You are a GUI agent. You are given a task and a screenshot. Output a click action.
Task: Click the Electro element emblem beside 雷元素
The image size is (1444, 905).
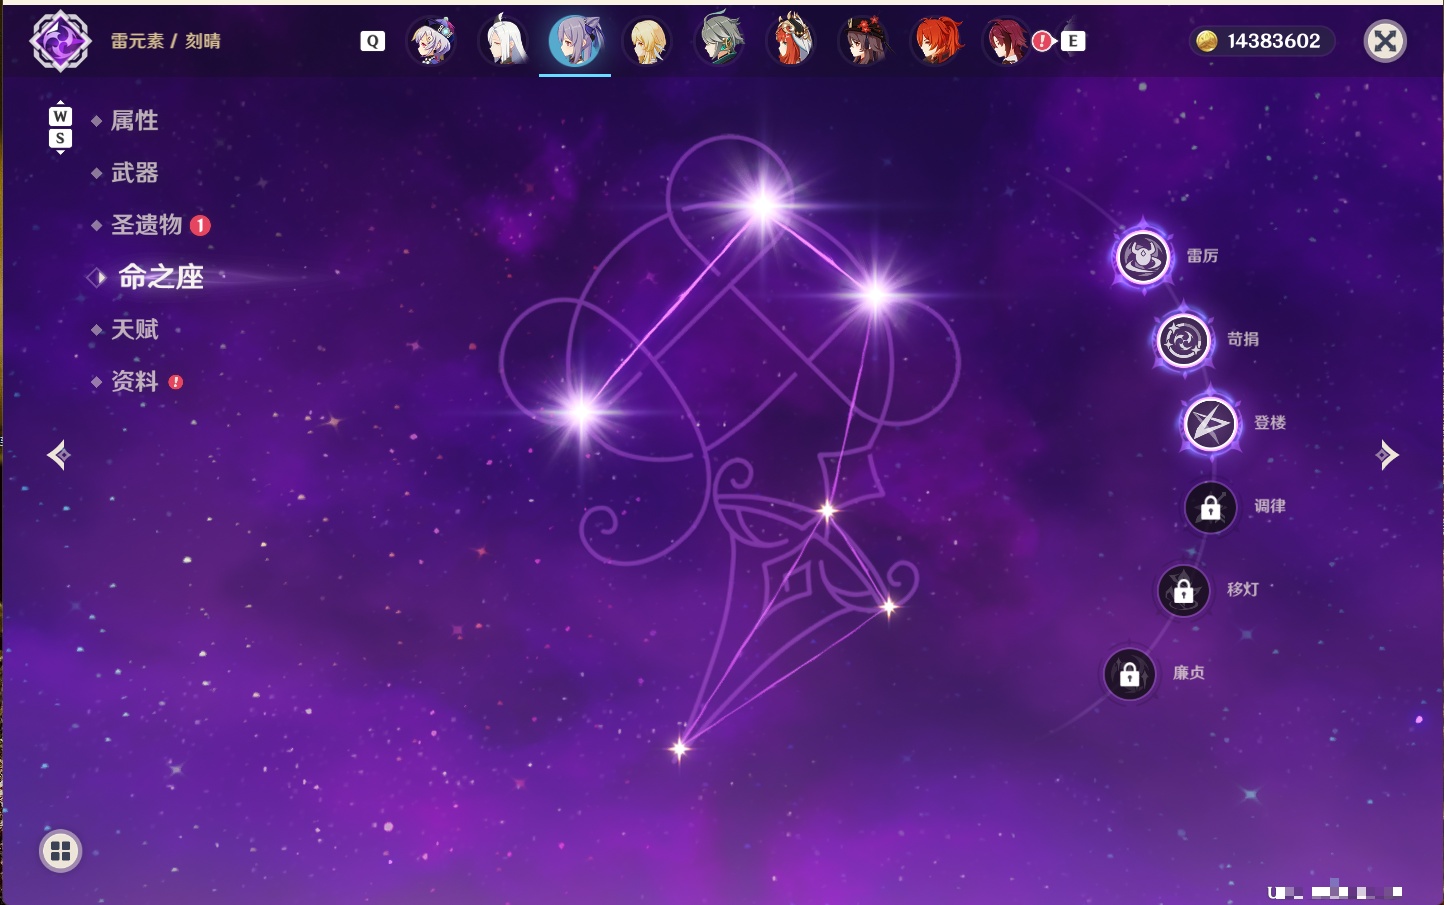tap(60, 41)
